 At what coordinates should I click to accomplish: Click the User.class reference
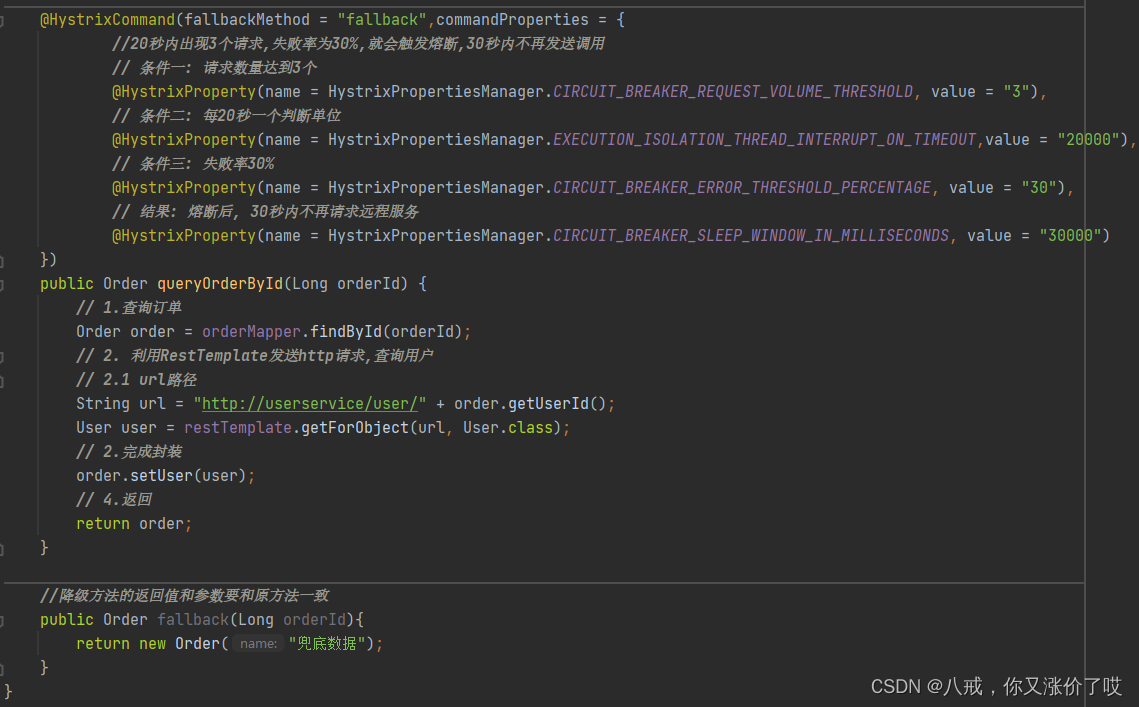[x=505, y=427]
